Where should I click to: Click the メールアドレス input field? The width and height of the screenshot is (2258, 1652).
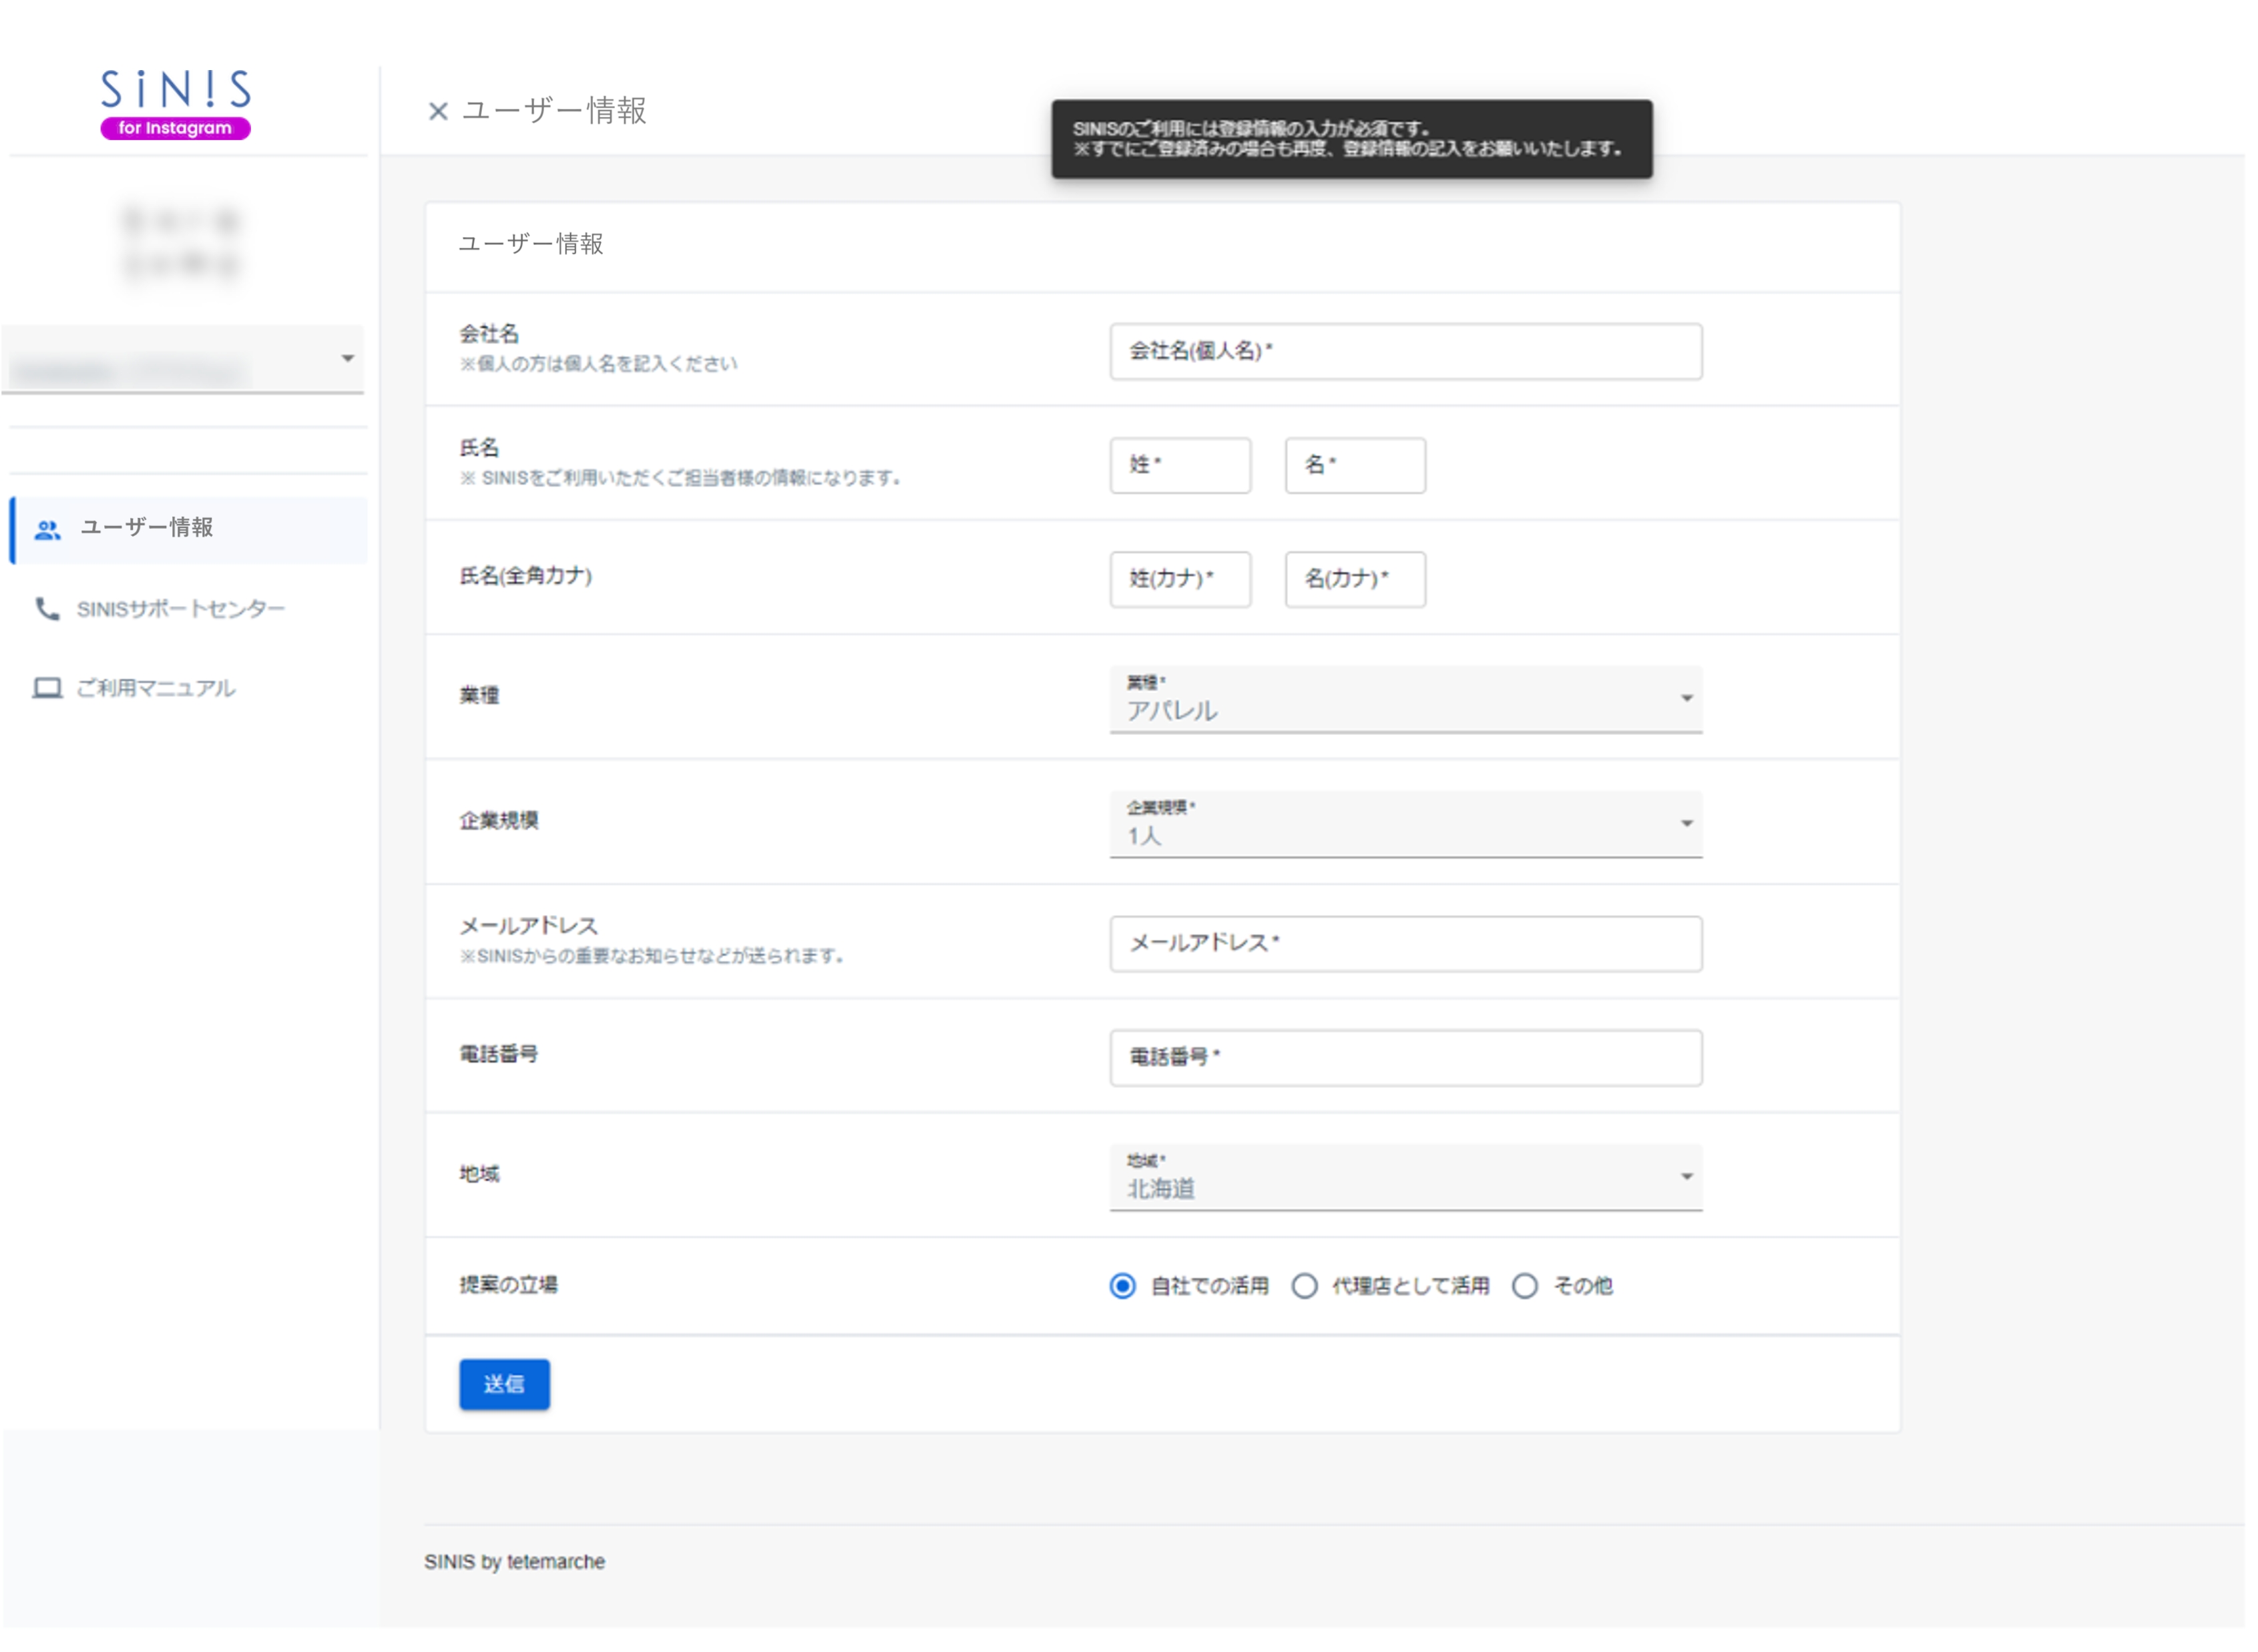[1405, 943]
